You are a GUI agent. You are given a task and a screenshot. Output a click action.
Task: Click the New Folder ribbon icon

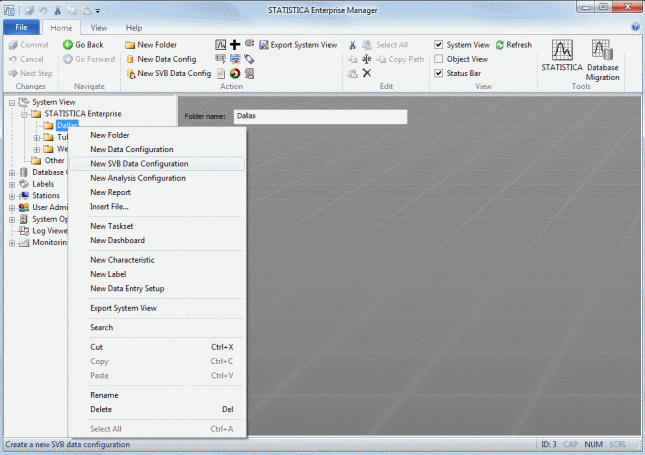coord(130,45)
